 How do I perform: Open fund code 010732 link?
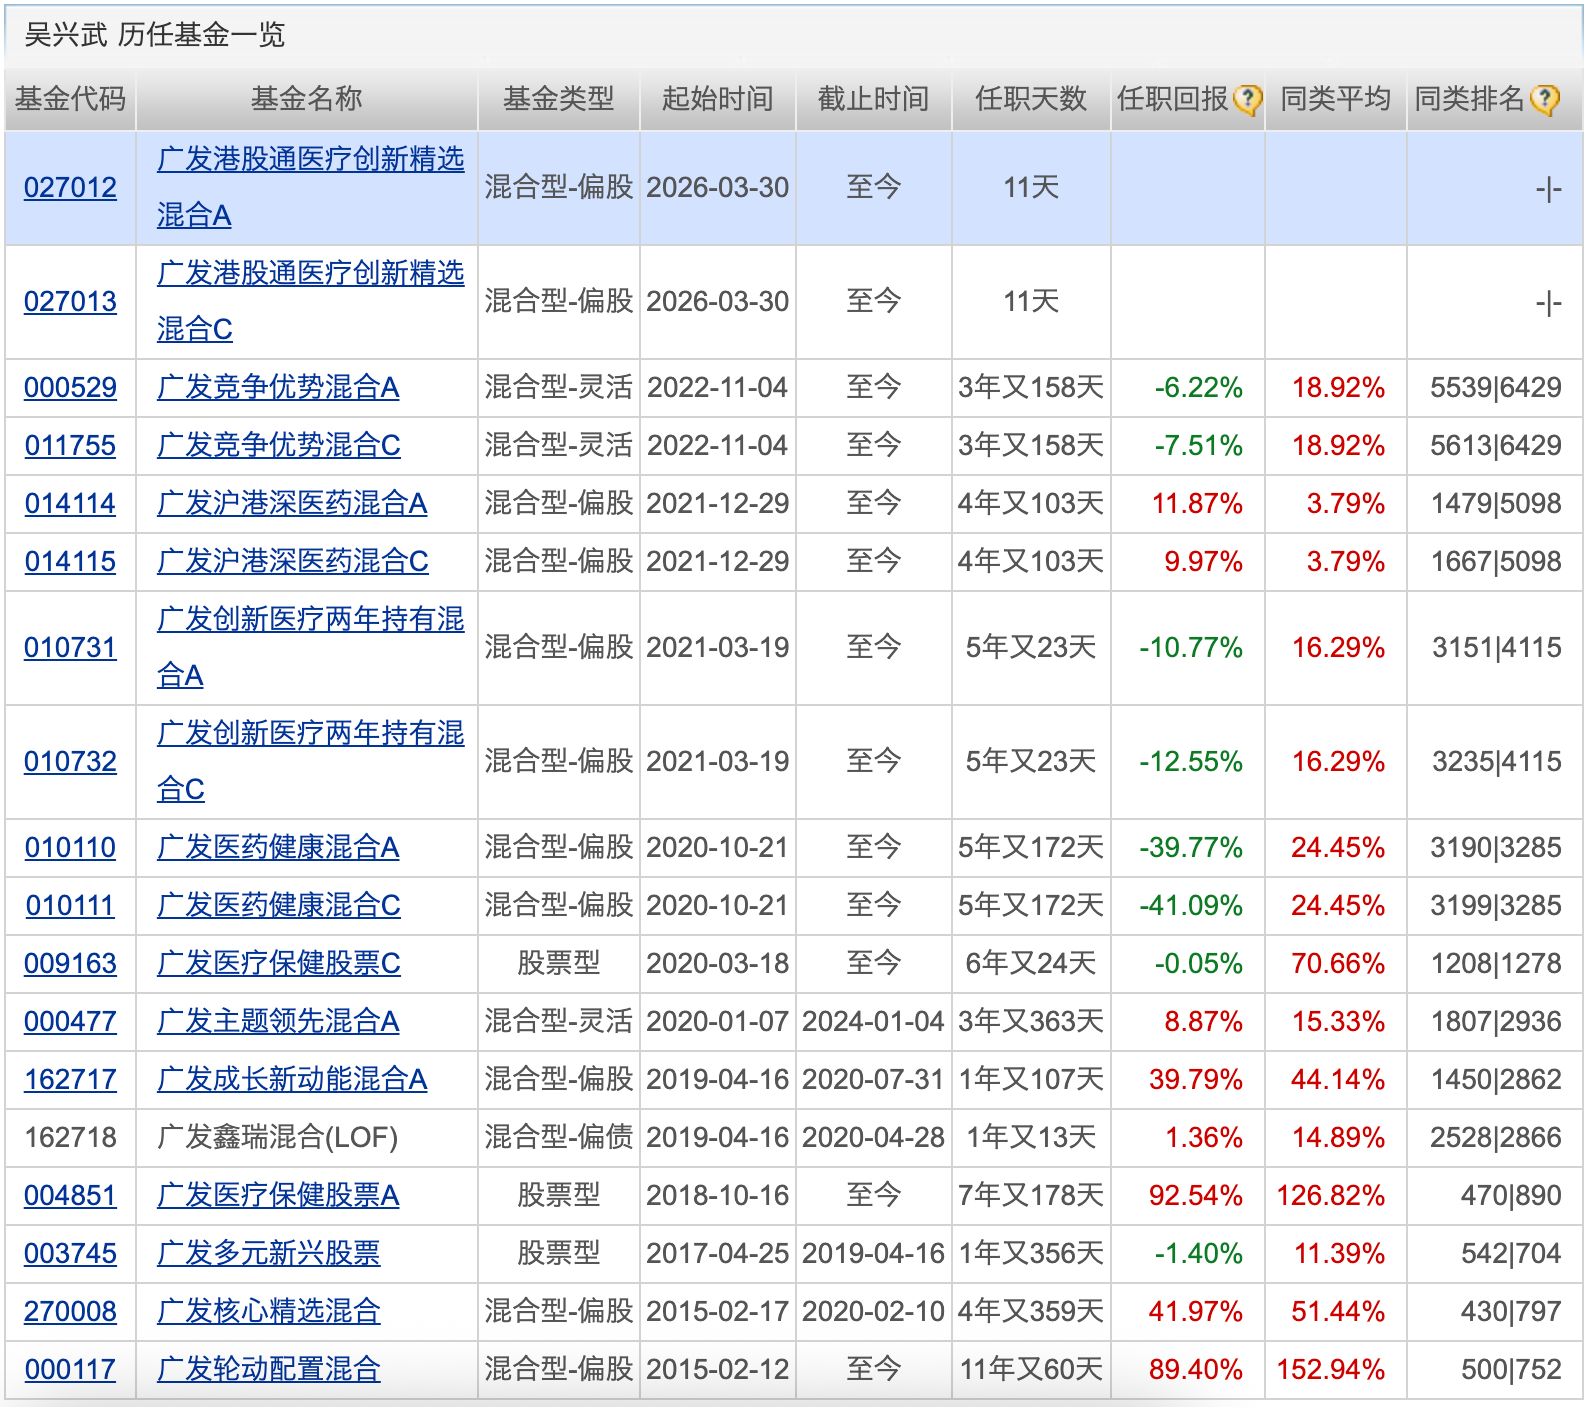[x=70, y=762]
